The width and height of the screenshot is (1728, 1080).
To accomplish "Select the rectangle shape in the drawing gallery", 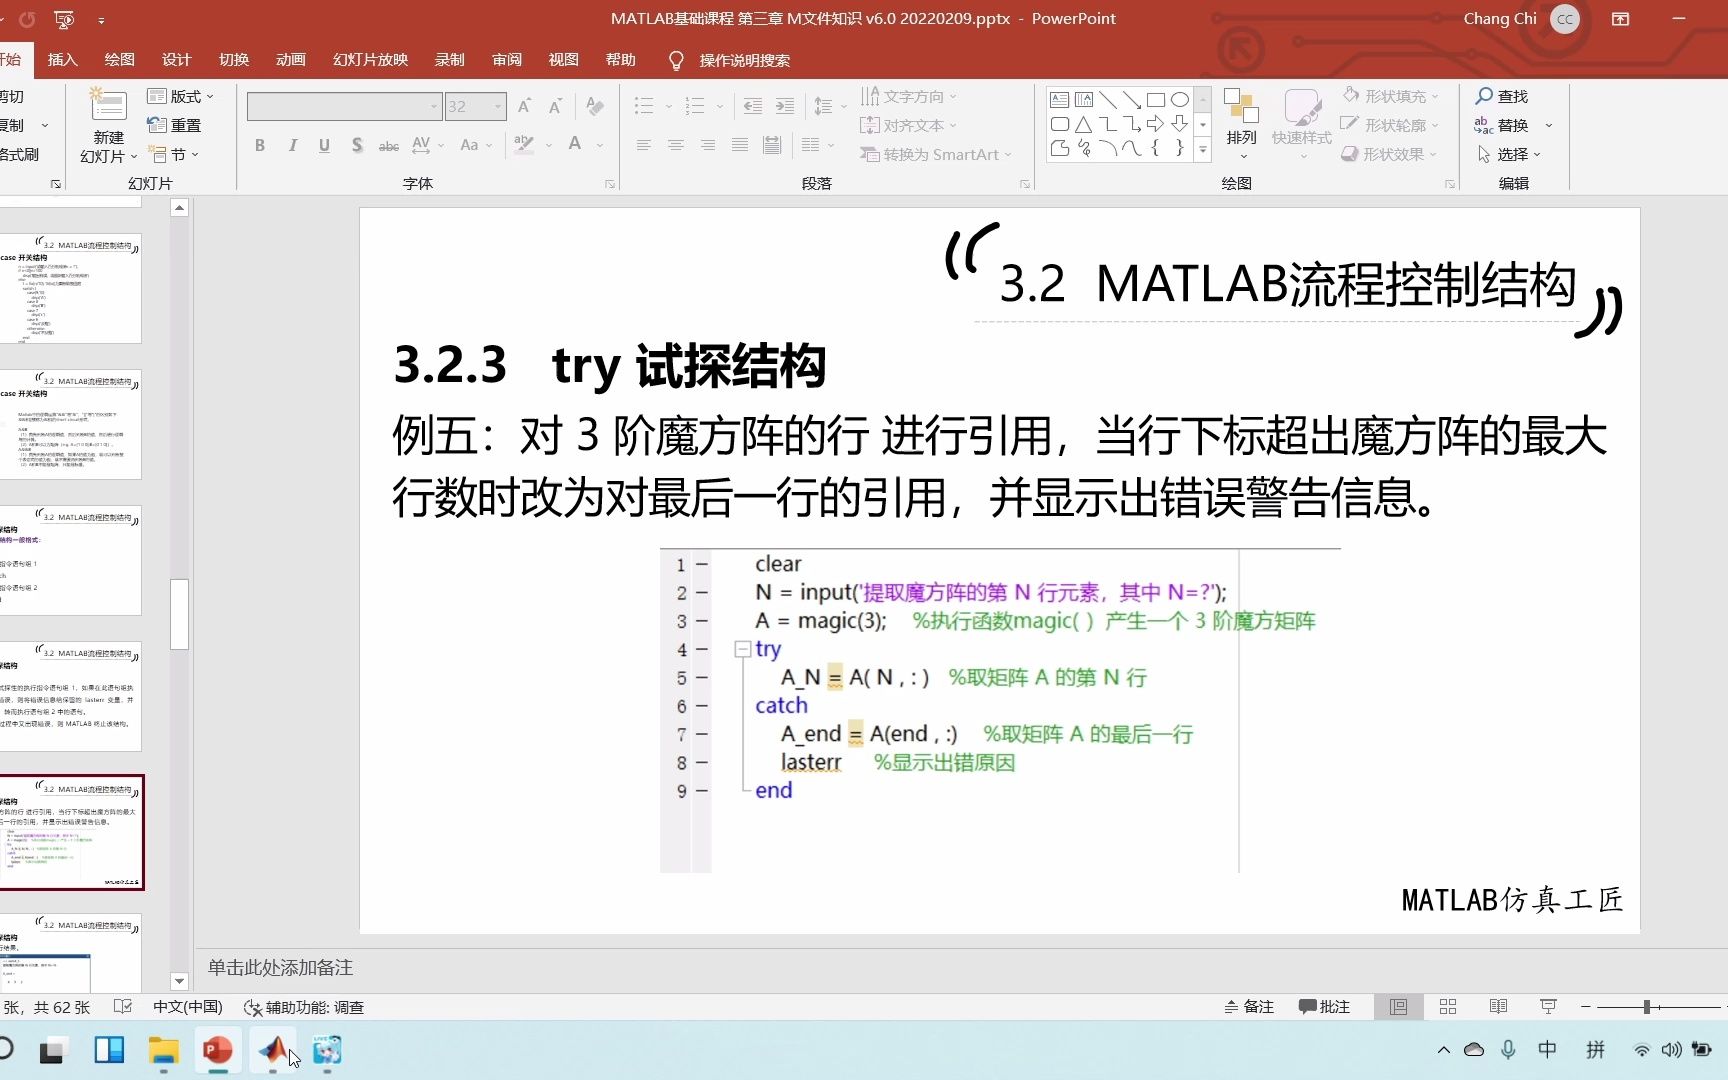I will point(1156,99).
